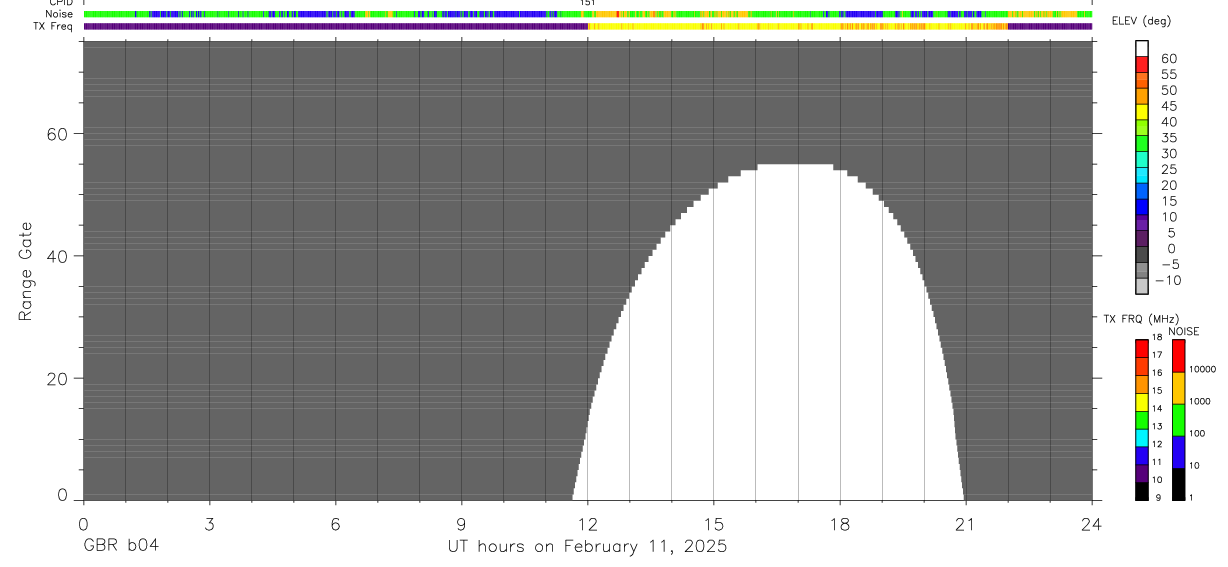
Task: Click the '10000' label on the noise scale
Action: point(1202,369)
